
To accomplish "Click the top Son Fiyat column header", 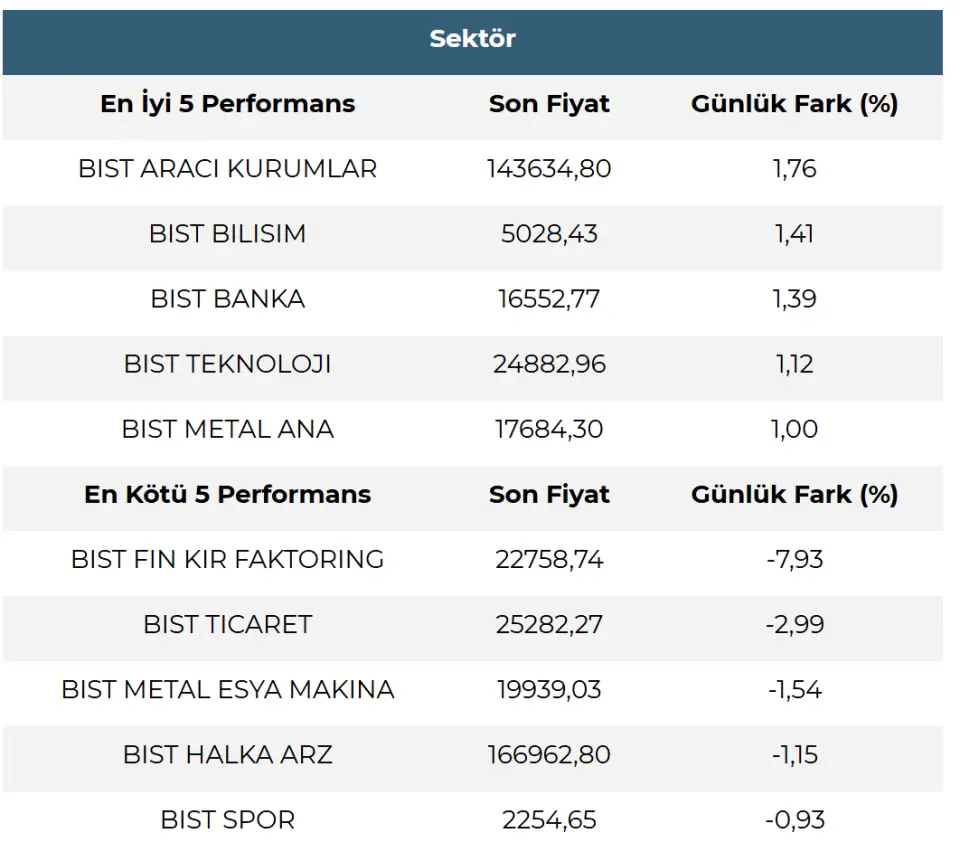I will pos(549,104).
